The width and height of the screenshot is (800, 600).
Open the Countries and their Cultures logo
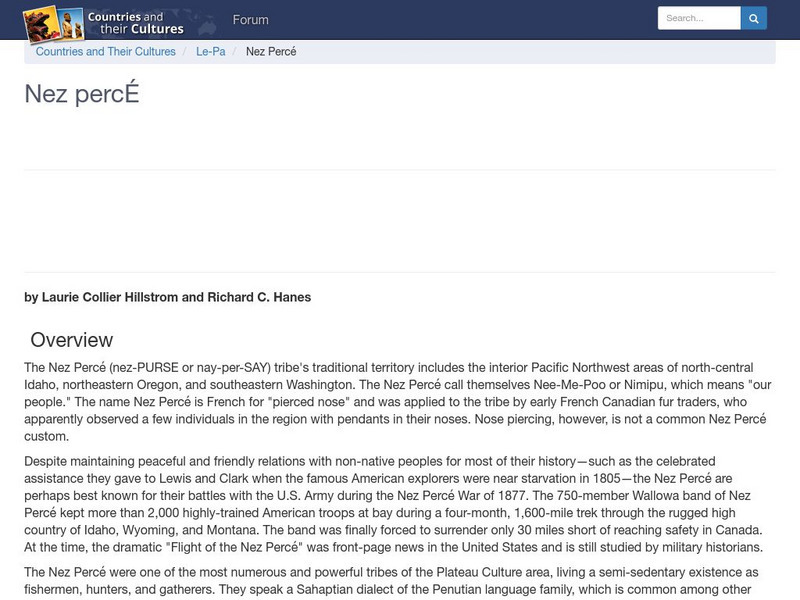click(x=104, y=23)
